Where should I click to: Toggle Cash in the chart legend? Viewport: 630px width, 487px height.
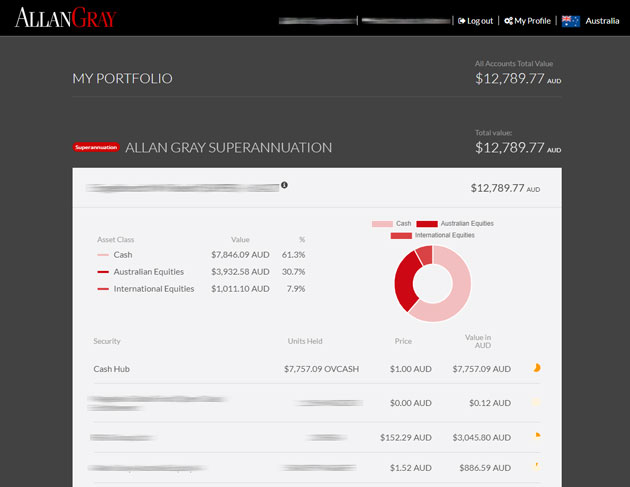click(391, 223)
